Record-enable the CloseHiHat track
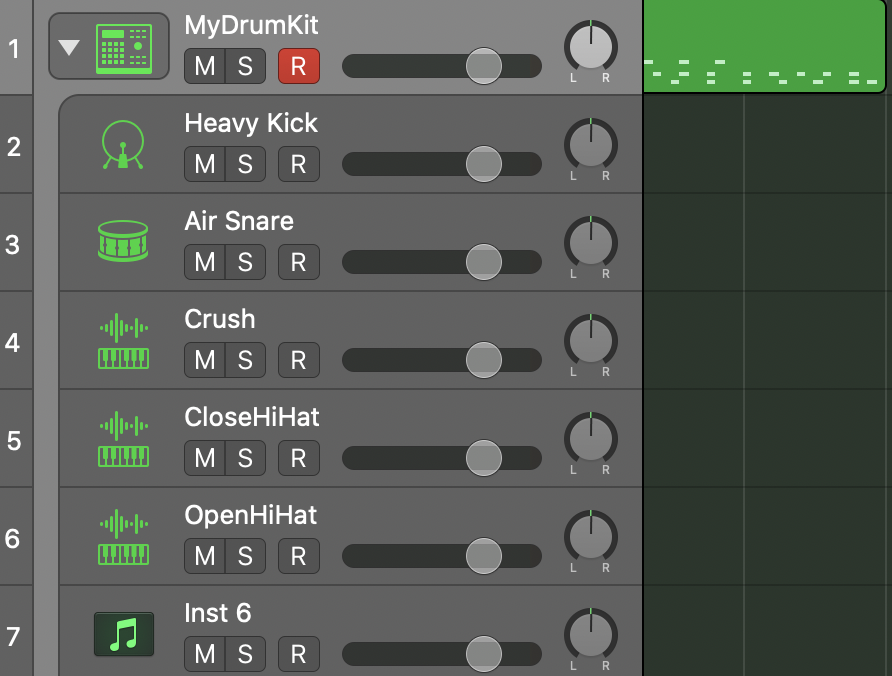Viewport: 892px width, 676px height. [x=298, y=458]
